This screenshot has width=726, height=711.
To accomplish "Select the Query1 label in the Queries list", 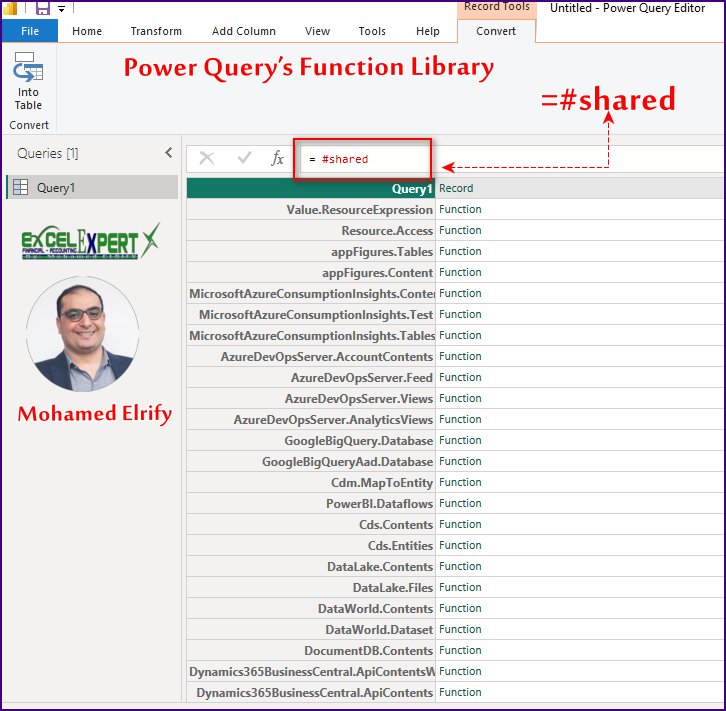I will (x=56, y=187).
